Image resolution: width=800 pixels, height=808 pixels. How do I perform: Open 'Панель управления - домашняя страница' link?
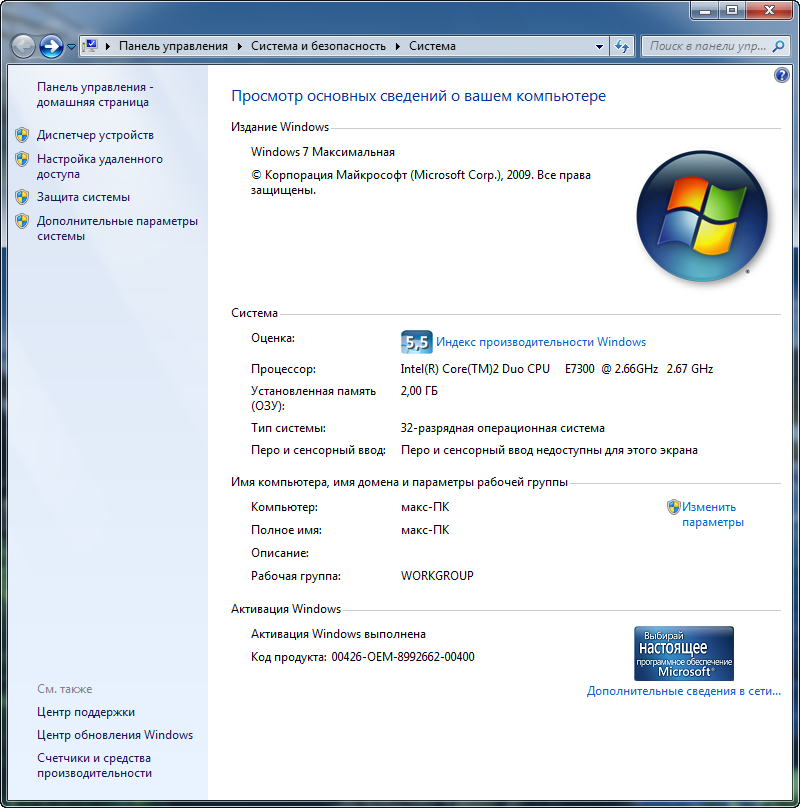95,94
